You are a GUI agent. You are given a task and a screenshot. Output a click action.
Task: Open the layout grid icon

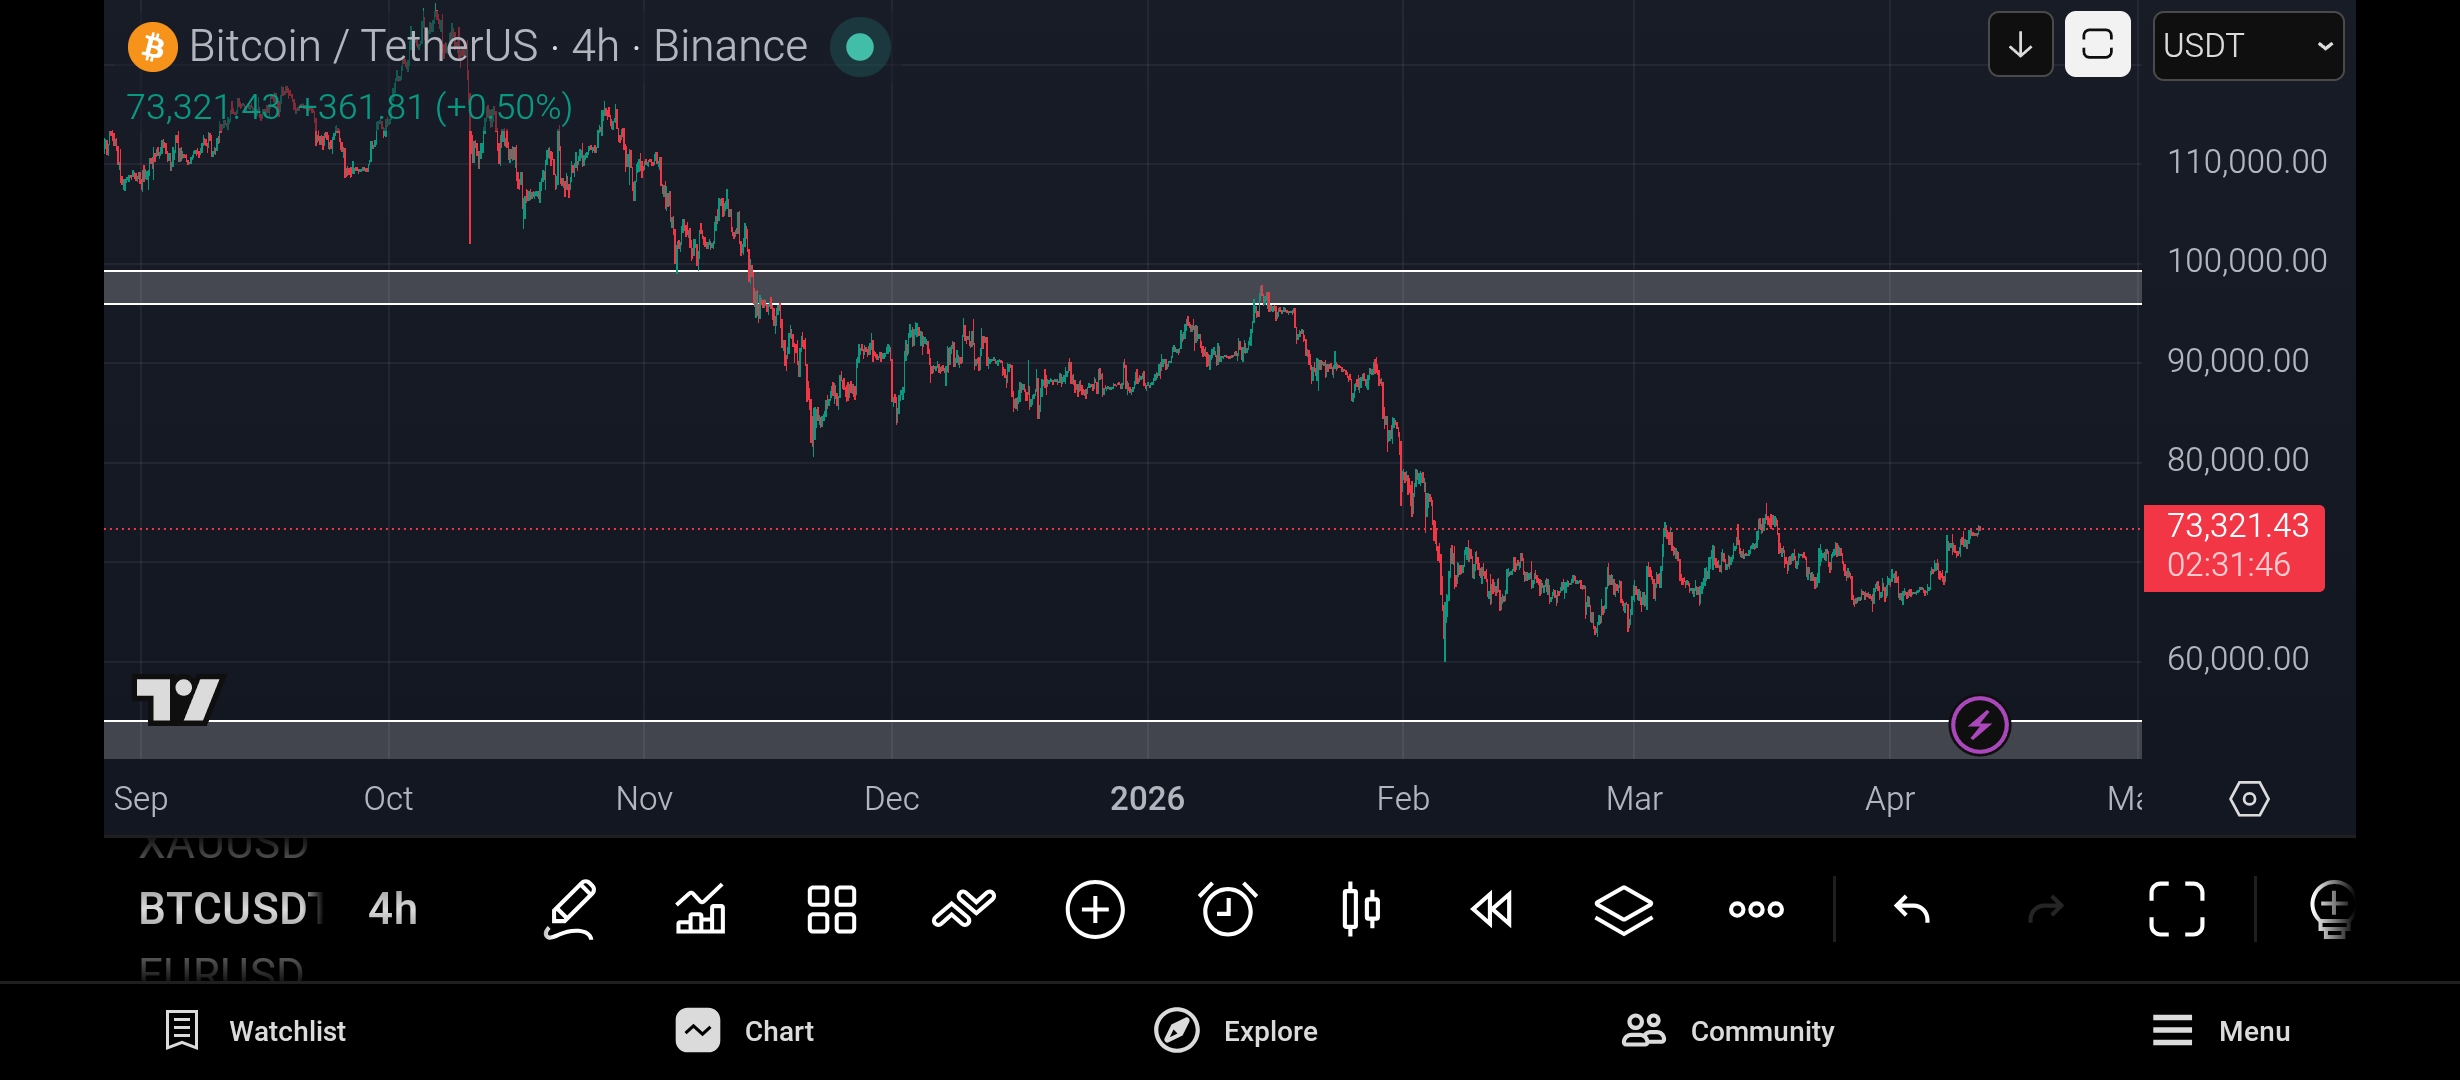[832, 909]
